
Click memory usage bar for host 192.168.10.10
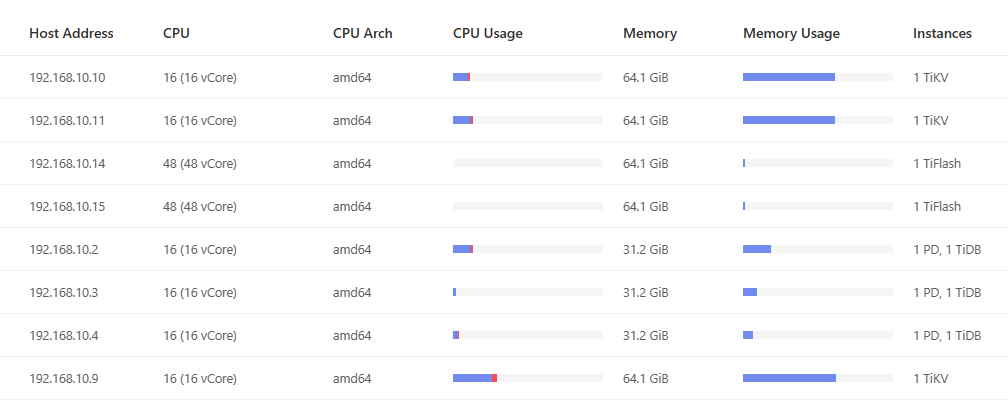[817, 77]
